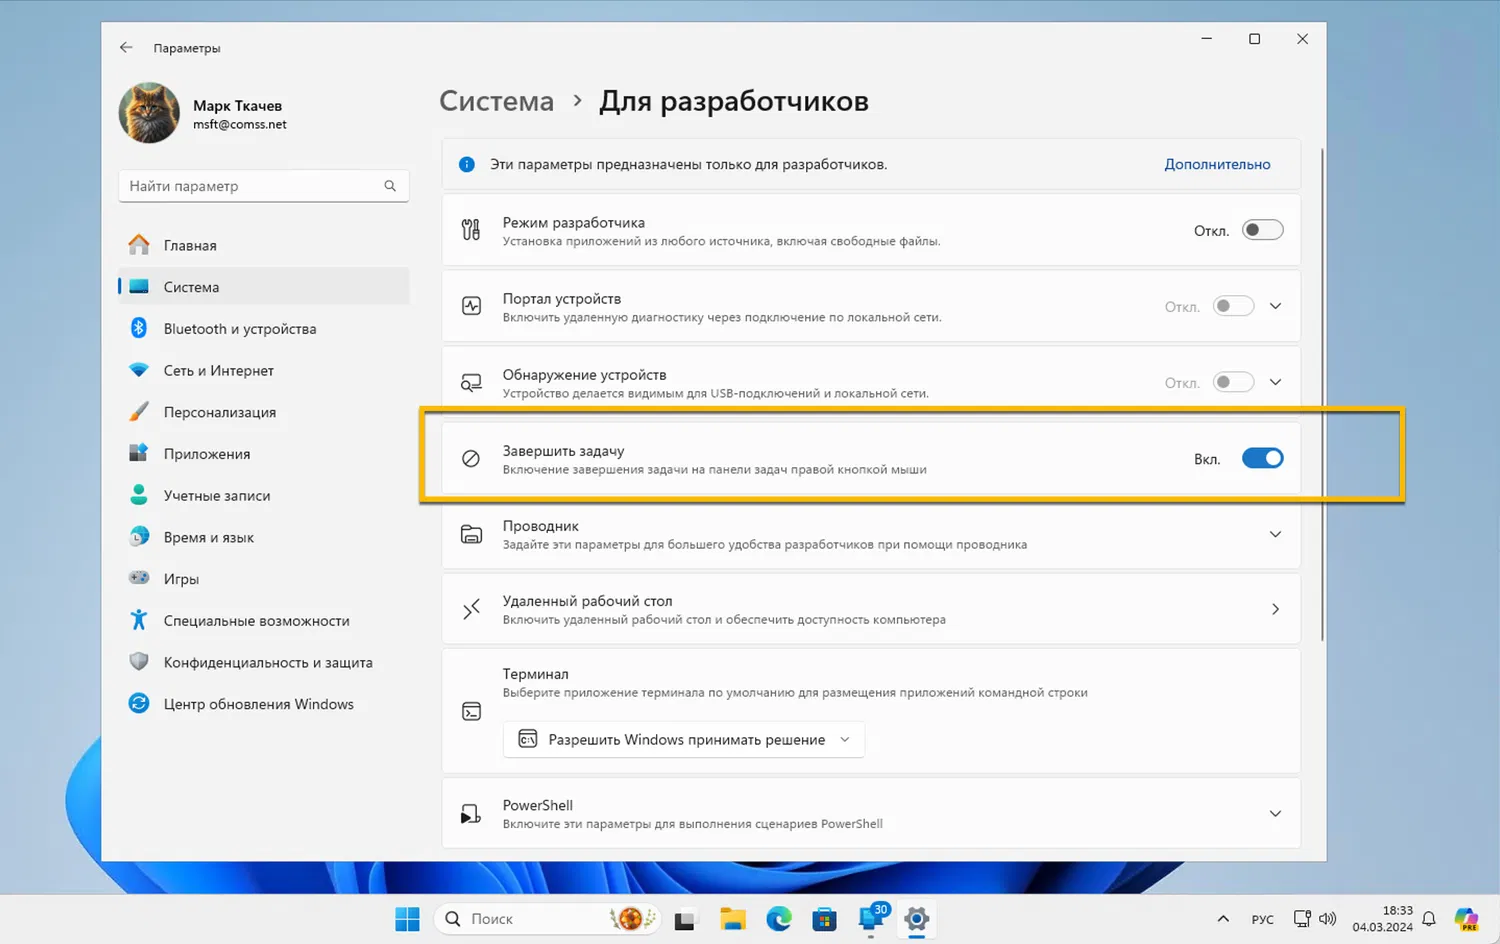The width and height of the screenshot is (1500, 944).
Task: Click the vertical scrollbar of settings page
Action: pos(1322,395)
